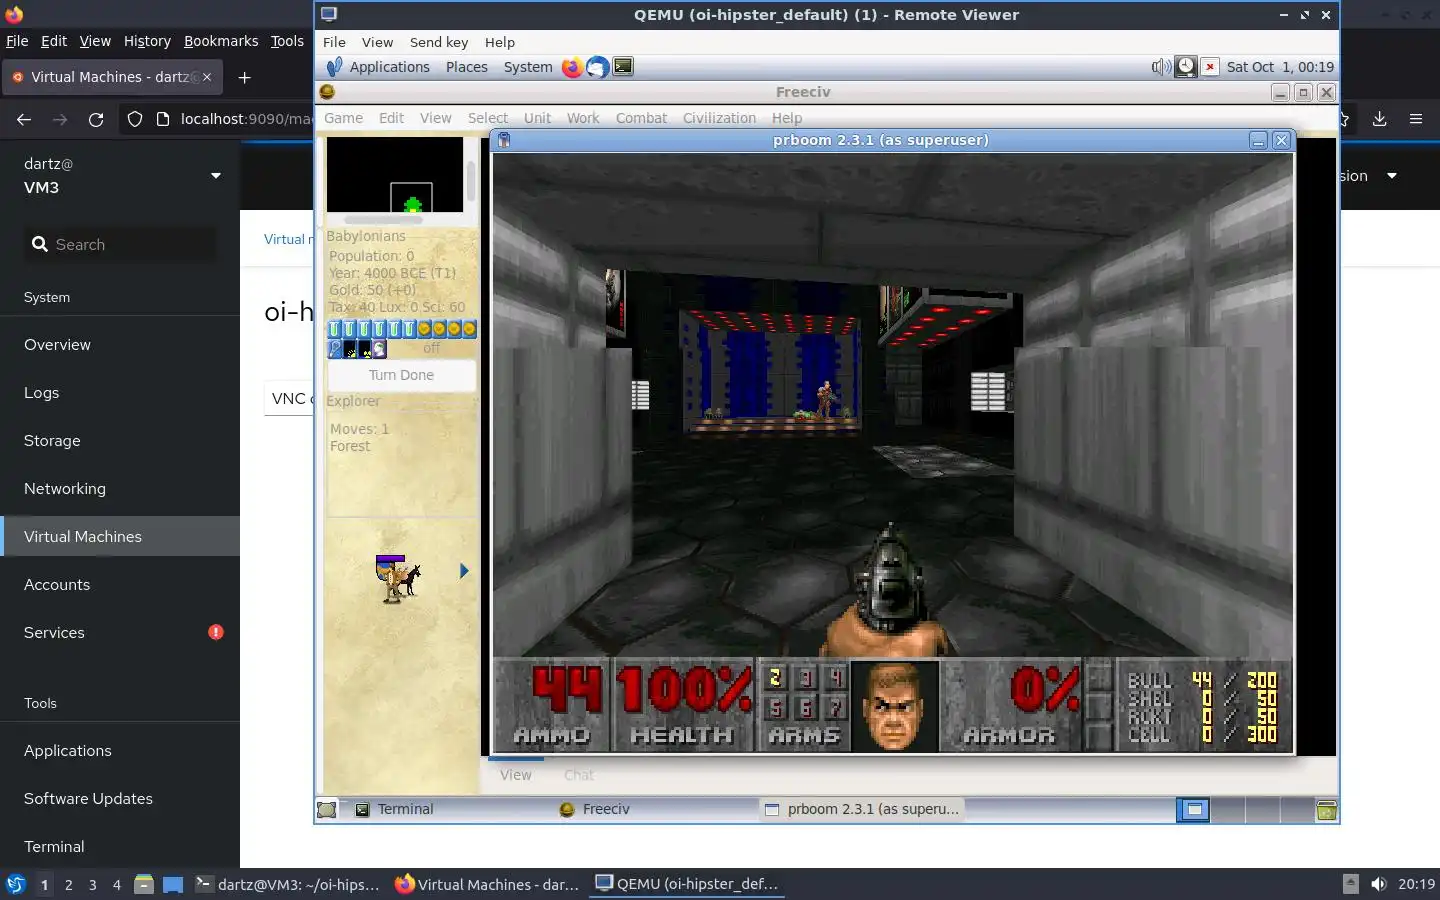This screenshot has width=1440, height=900.
Task: Click Freeciv minimap vertical scrollbar
Action: point(471,180)
